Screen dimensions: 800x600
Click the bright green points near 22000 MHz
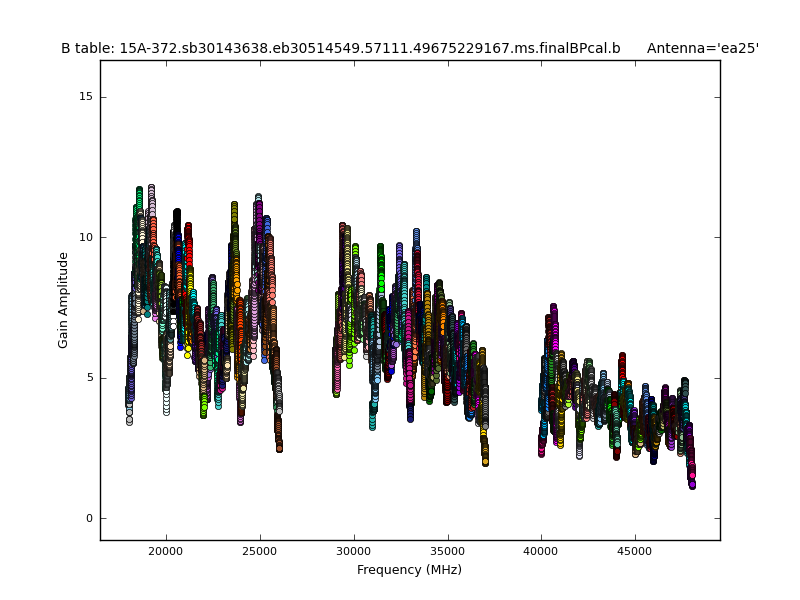point(204,405)
